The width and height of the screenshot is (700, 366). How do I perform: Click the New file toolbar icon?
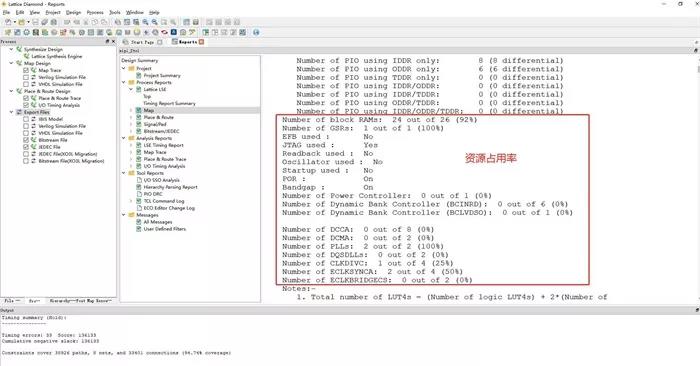(8, 22)
